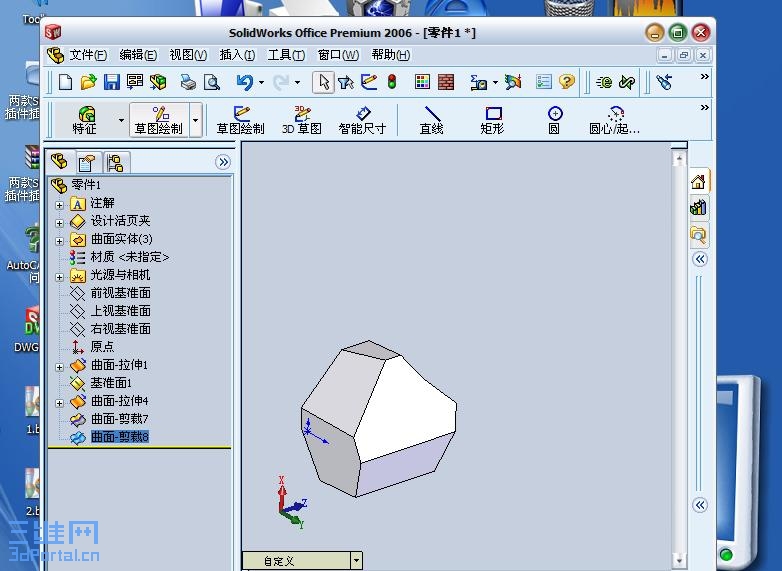Open the 帮助(H) menu

391,55
